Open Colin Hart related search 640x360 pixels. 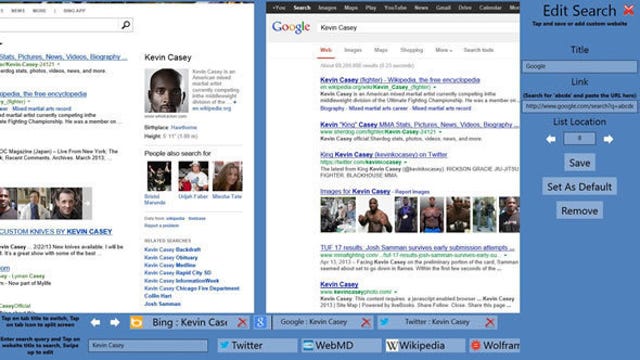tap(158, 296)
